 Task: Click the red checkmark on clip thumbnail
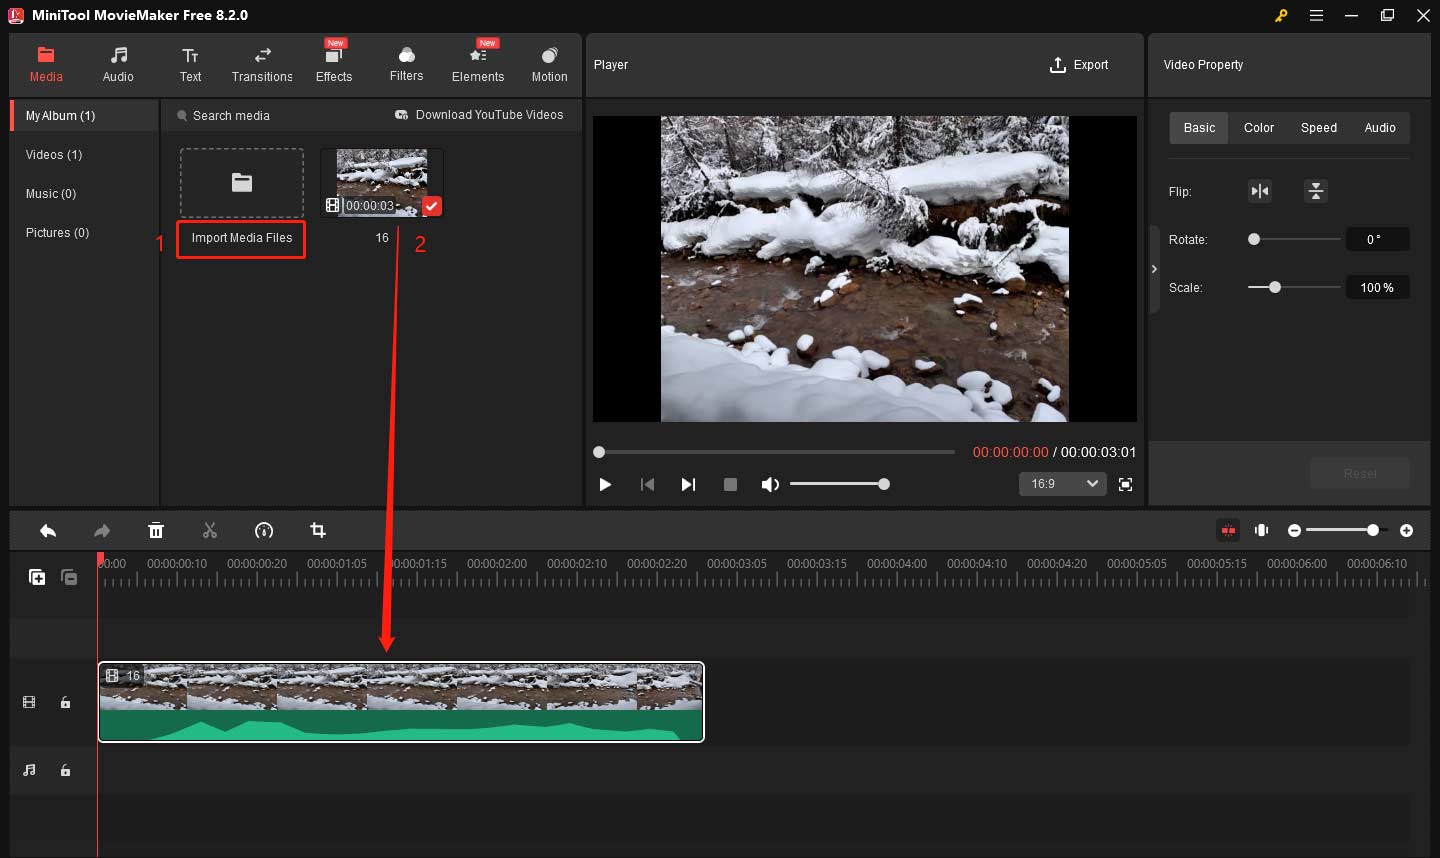431,206
